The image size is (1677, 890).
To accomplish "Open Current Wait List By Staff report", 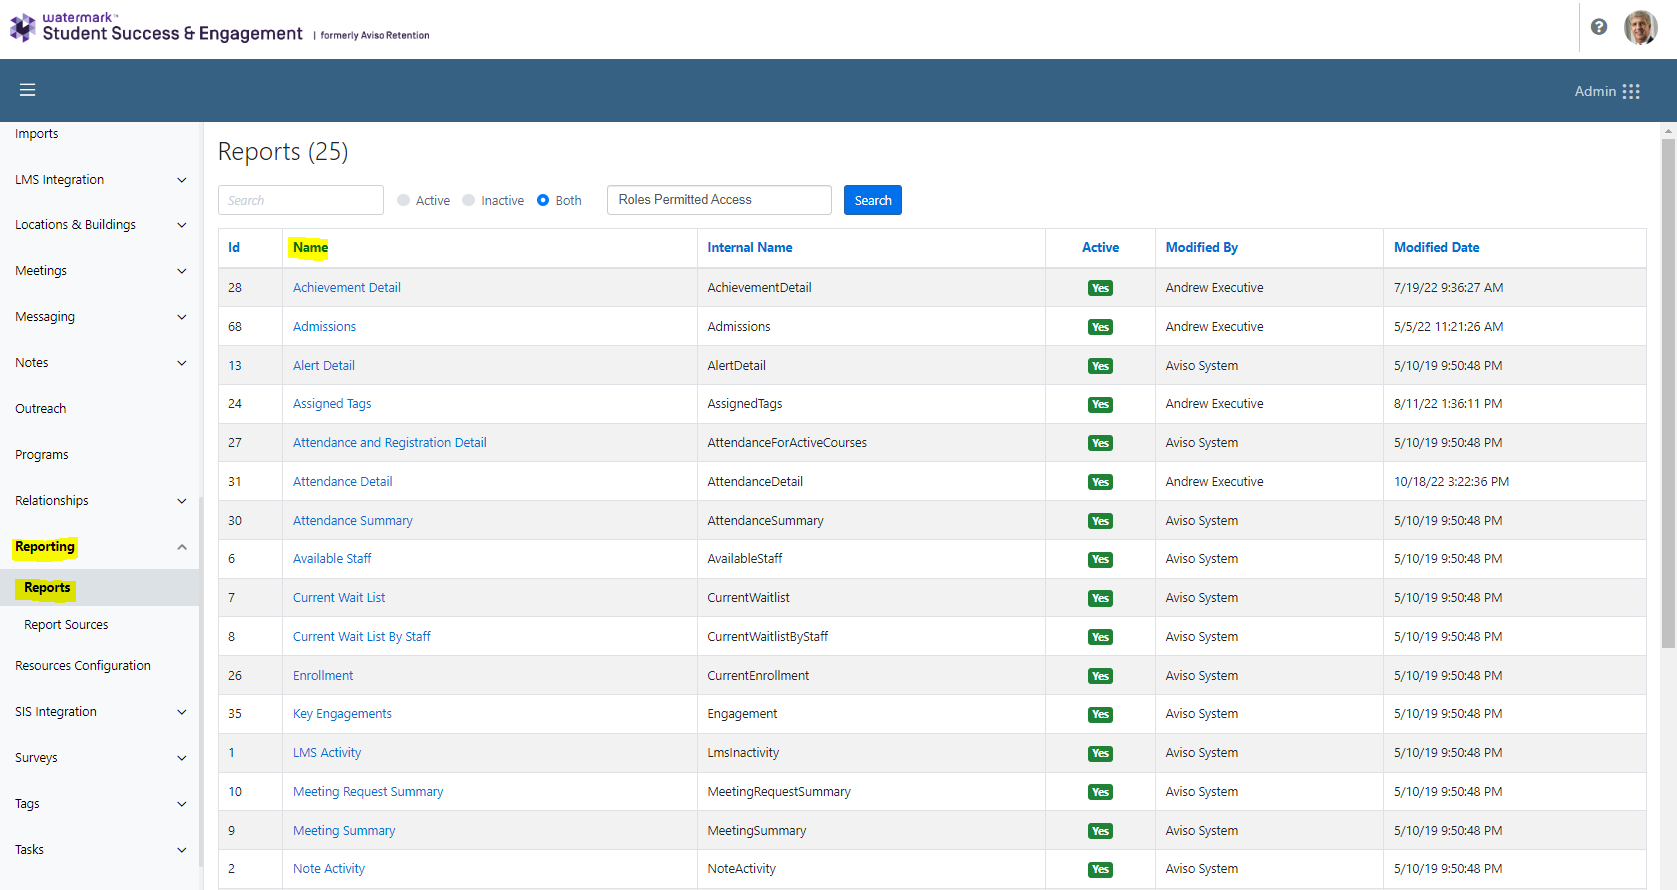I will tap(362, 637).
